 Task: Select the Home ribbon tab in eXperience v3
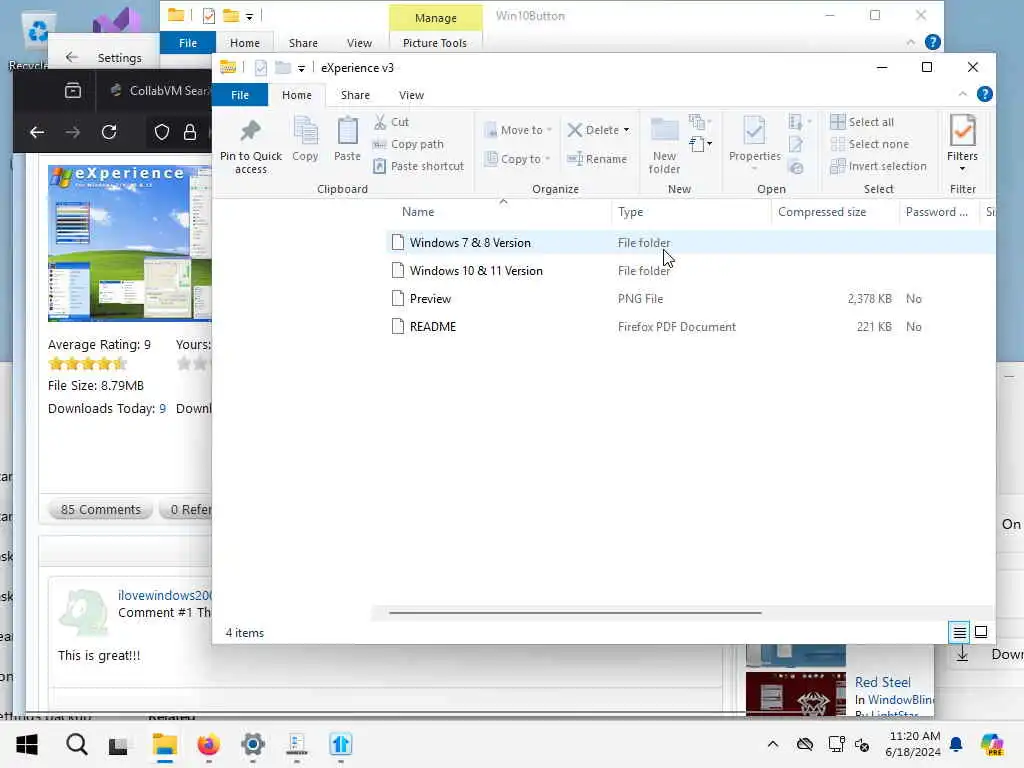click(x=296, y=95)
